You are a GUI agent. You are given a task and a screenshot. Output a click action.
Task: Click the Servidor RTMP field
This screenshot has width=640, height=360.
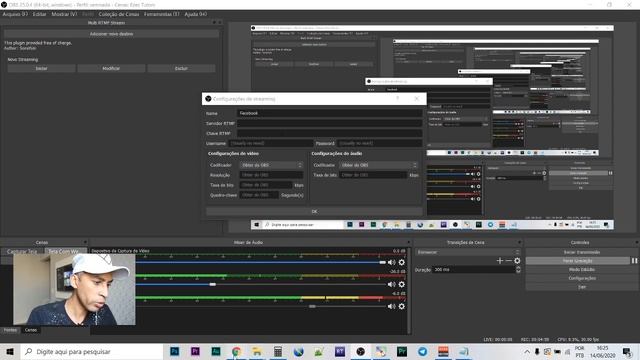point(329,123)
